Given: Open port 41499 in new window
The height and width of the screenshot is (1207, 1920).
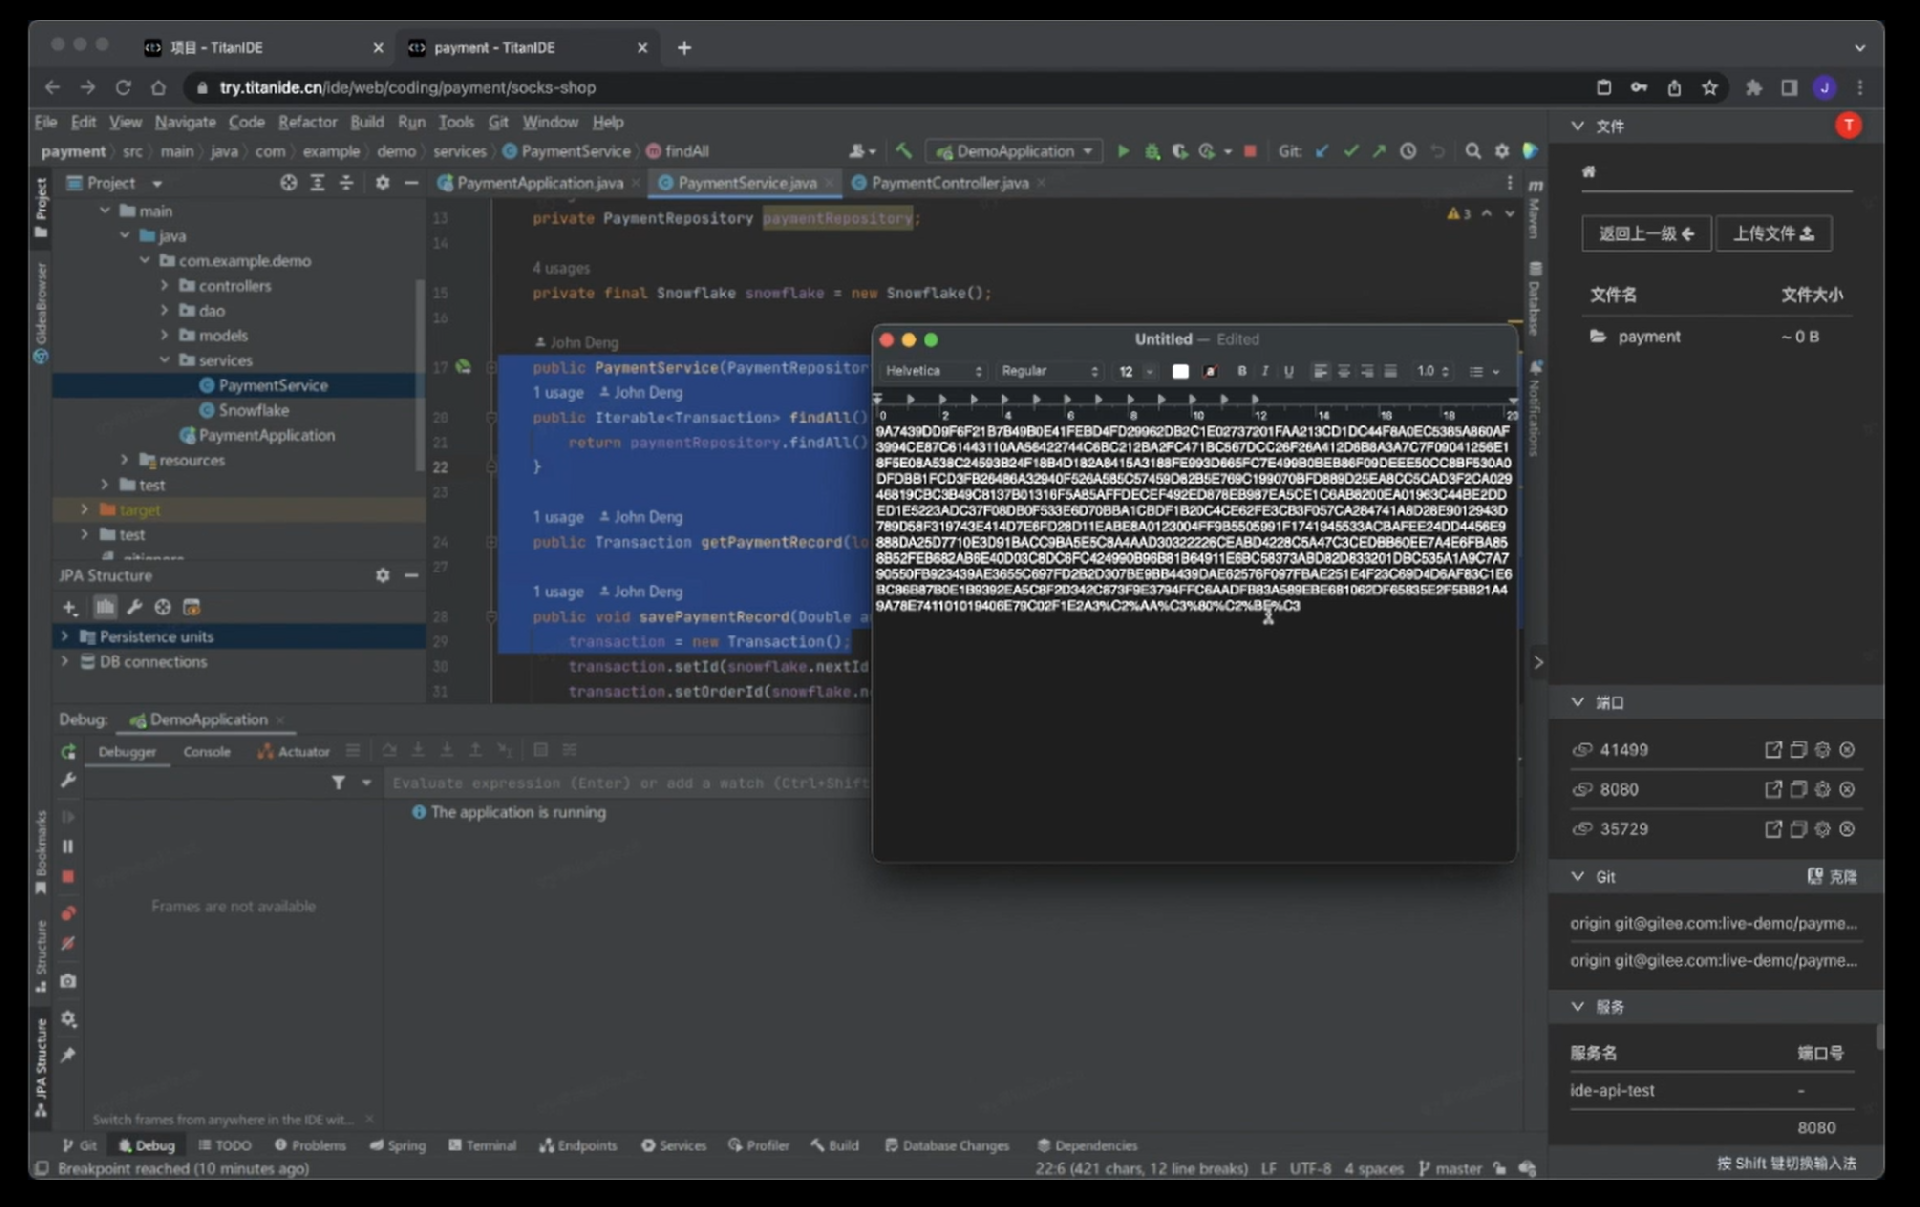Looking at the screenshot, I should 1773,750.
